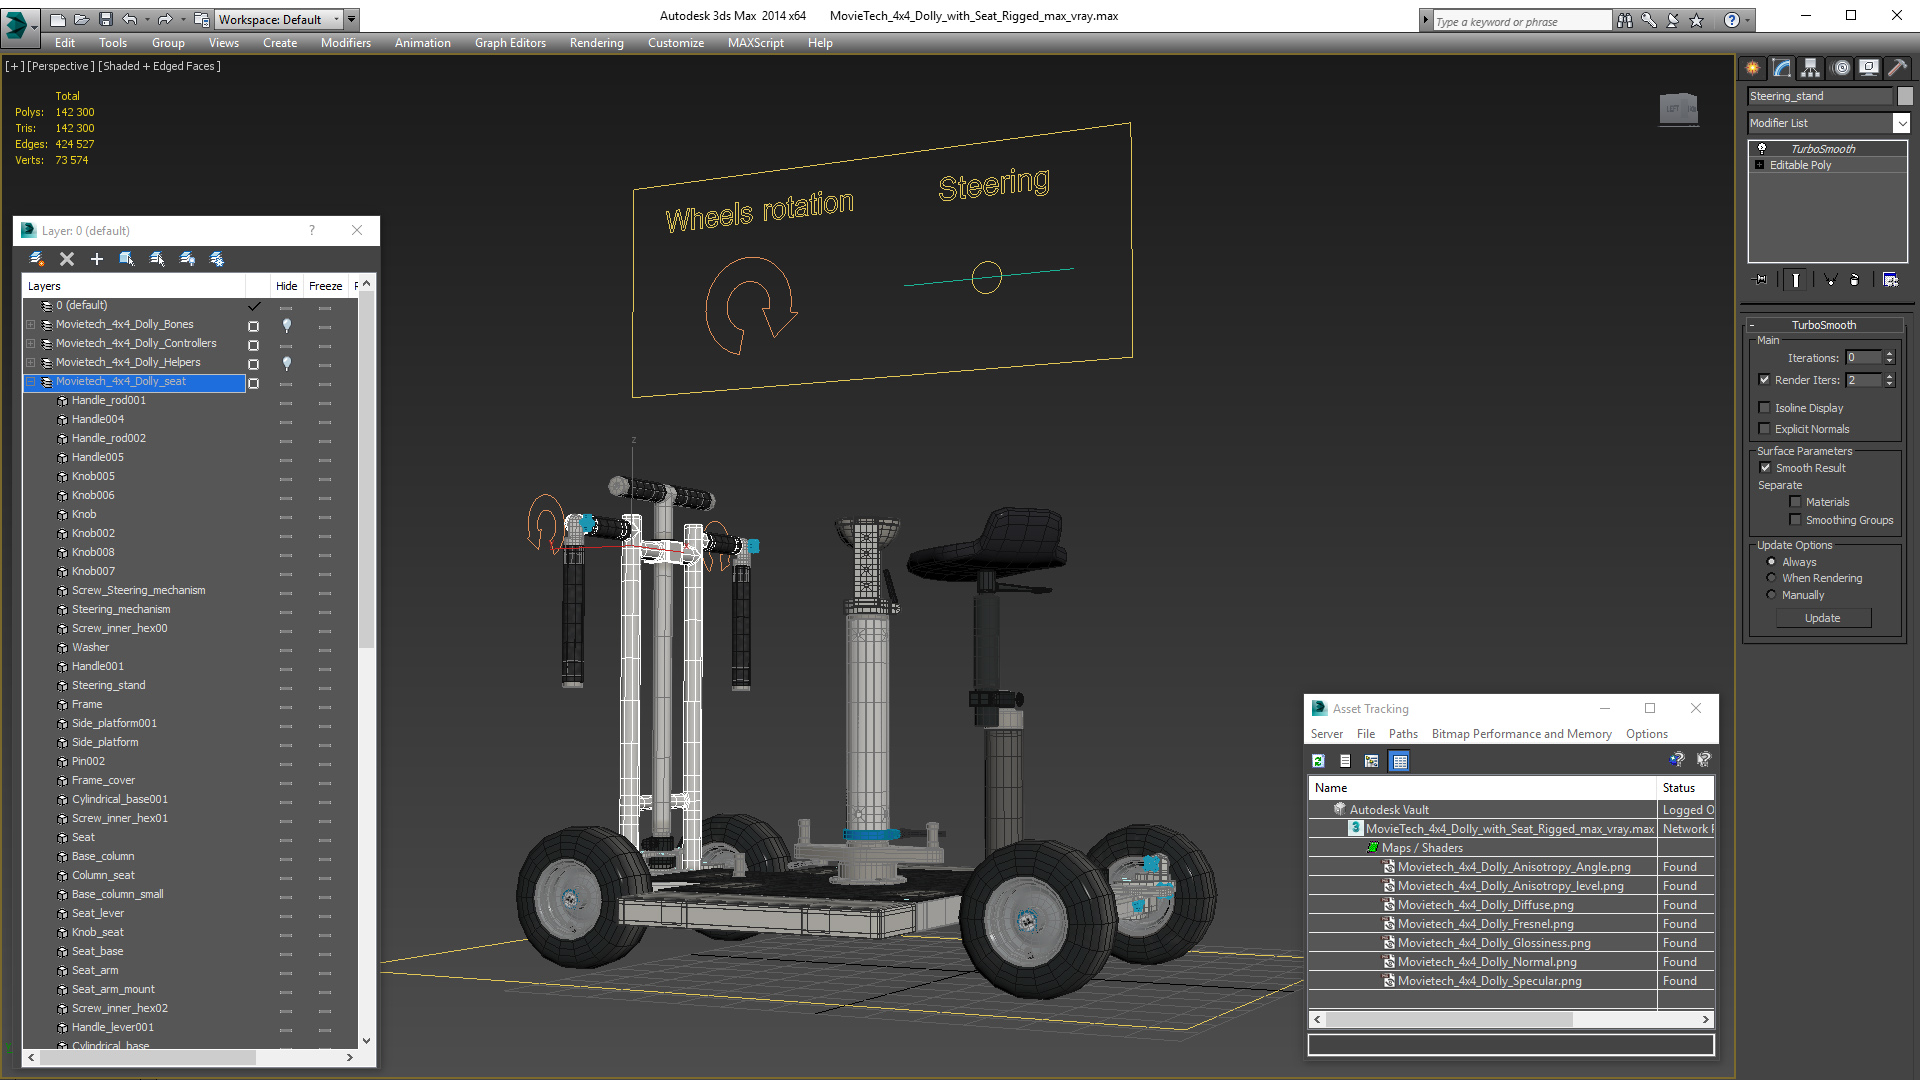Remove modifier from stack trash icon

point(1855,280)
